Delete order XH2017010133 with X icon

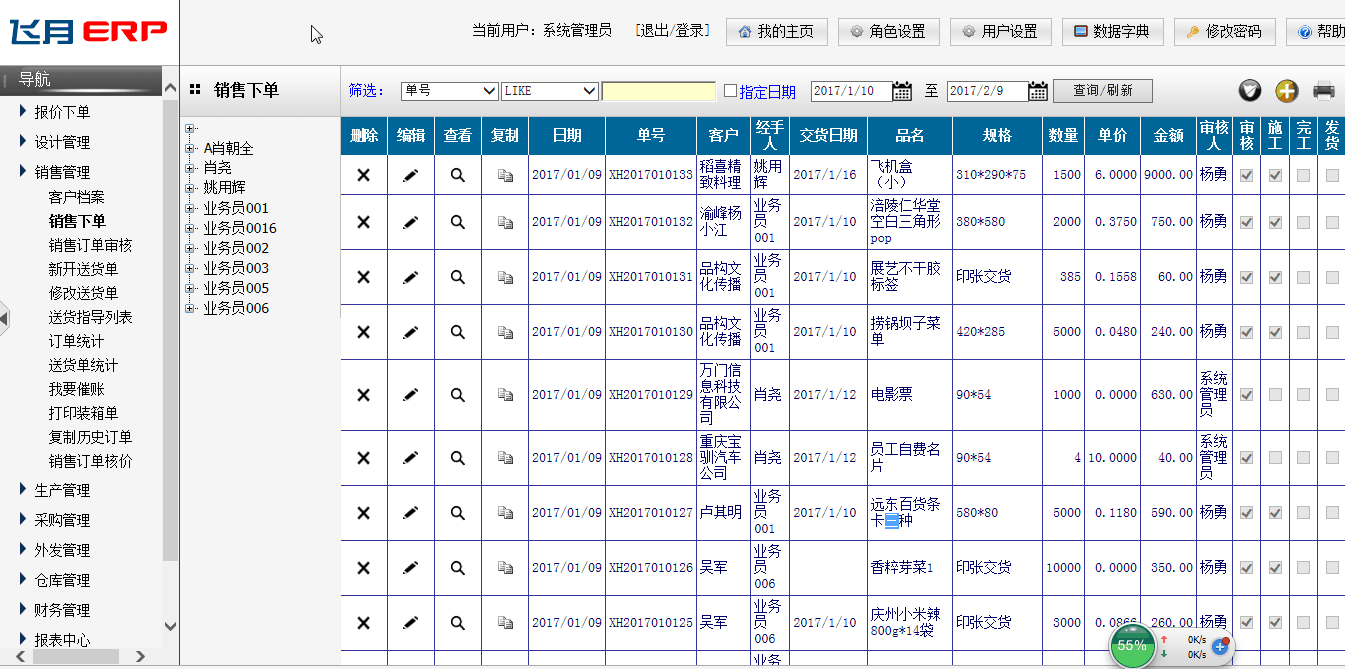coord(364,175)
